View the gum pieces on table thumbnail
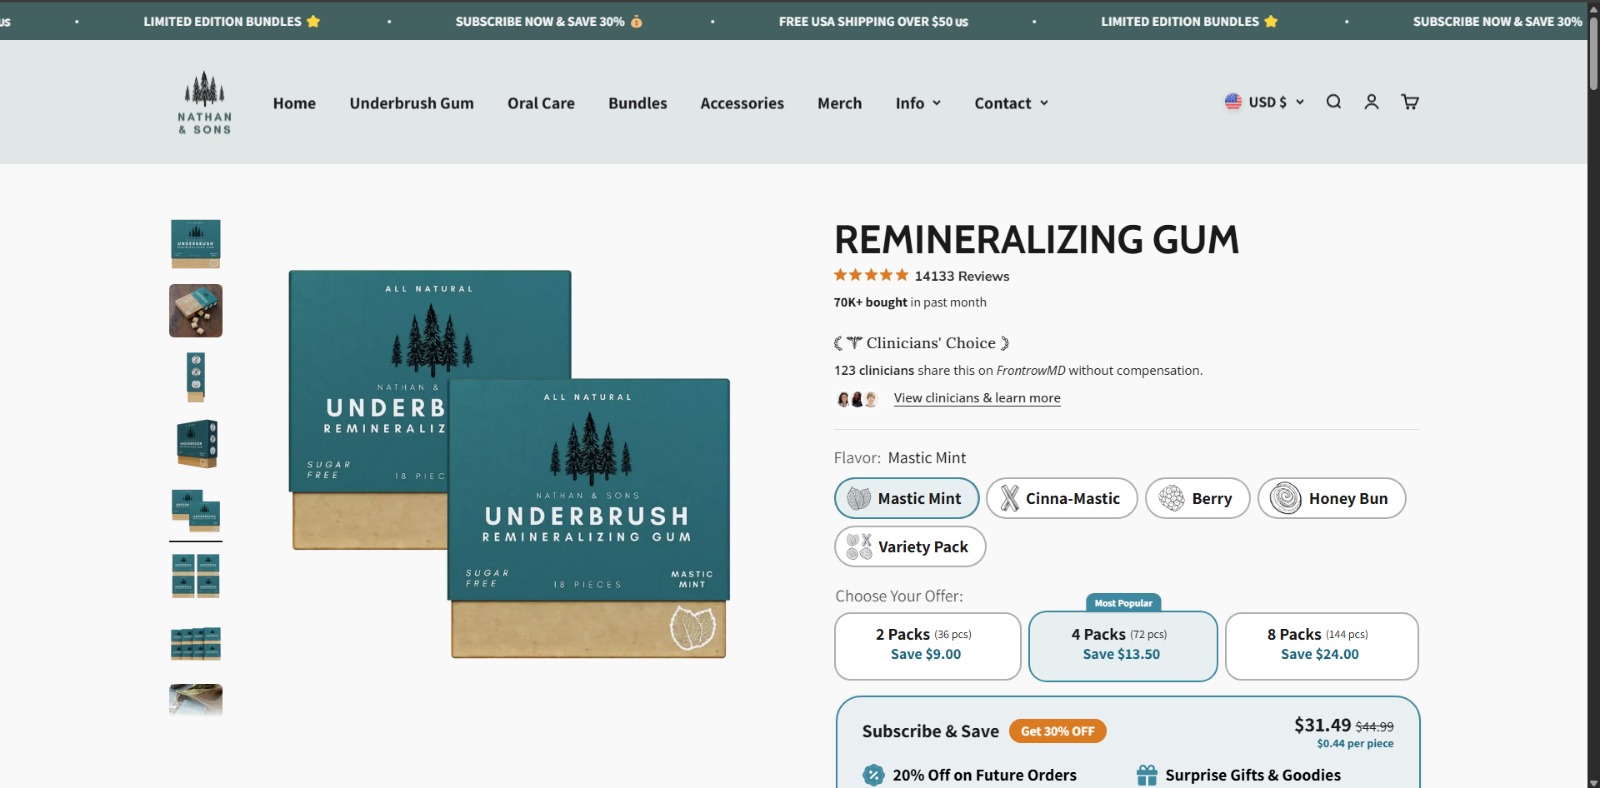This screenshot has height=788, width=1600. 196,310
